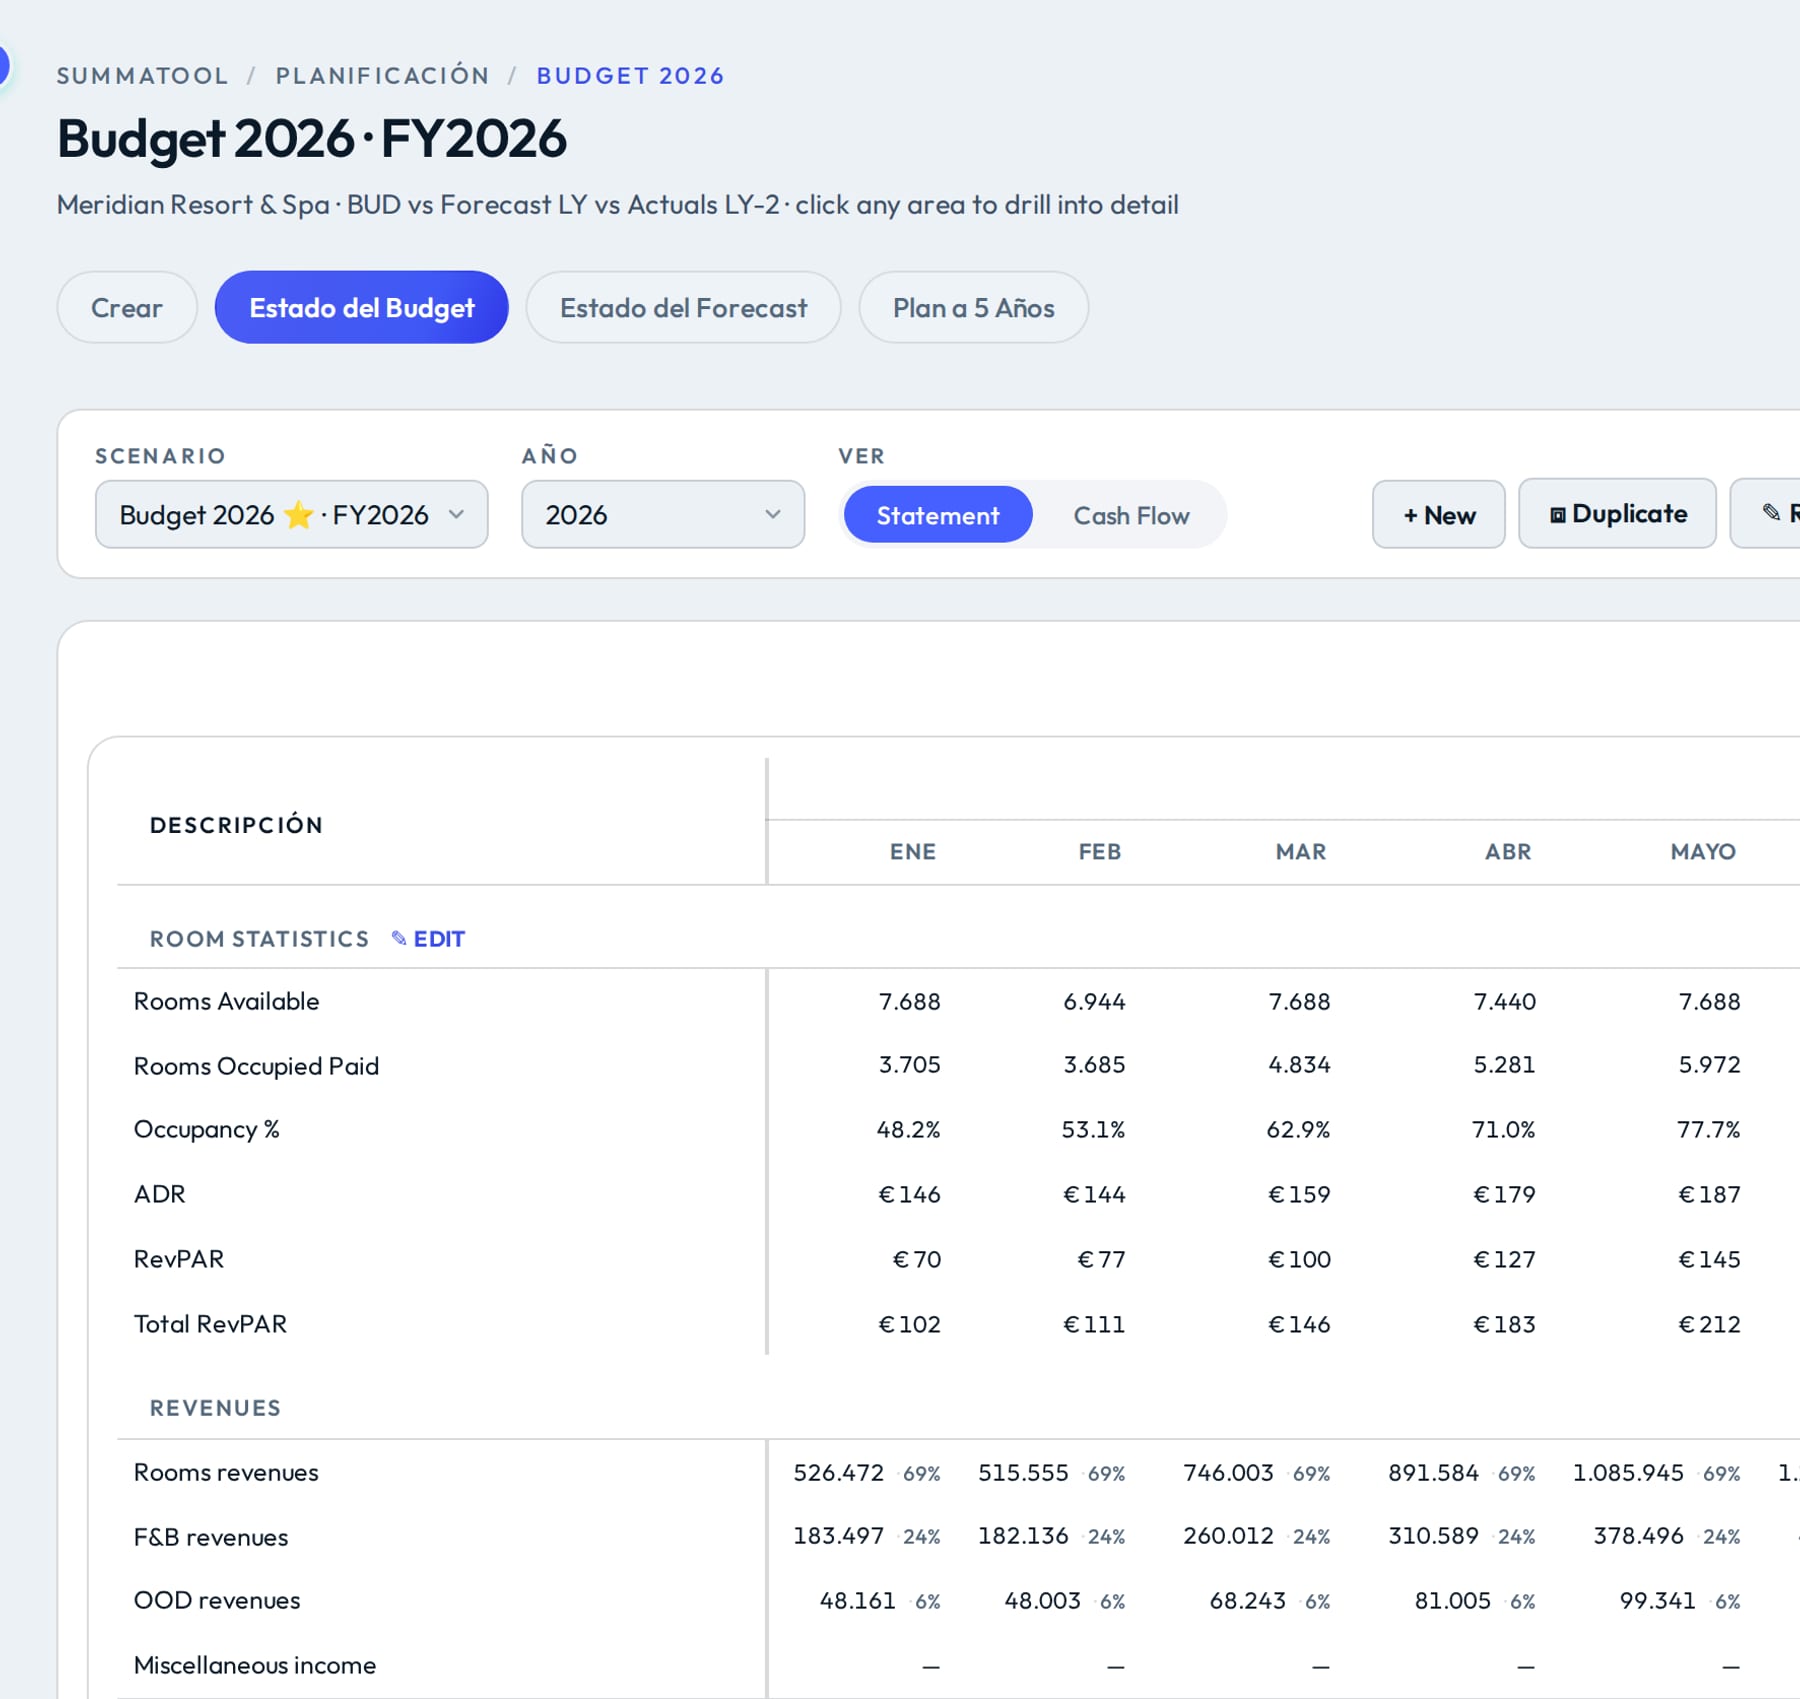Click the DESCRIPCIÓN column header
1800x1699 pixels.
tap(236, 825)
